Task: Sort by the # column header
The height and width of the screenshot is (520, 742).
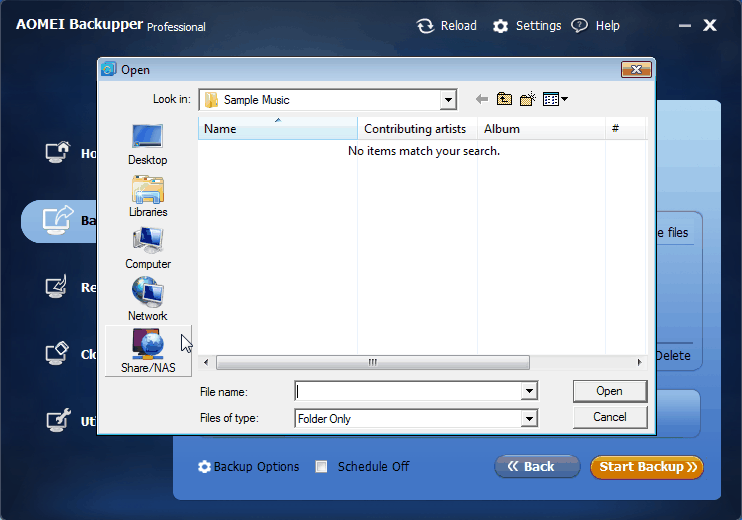Action: tap(626, 129)
